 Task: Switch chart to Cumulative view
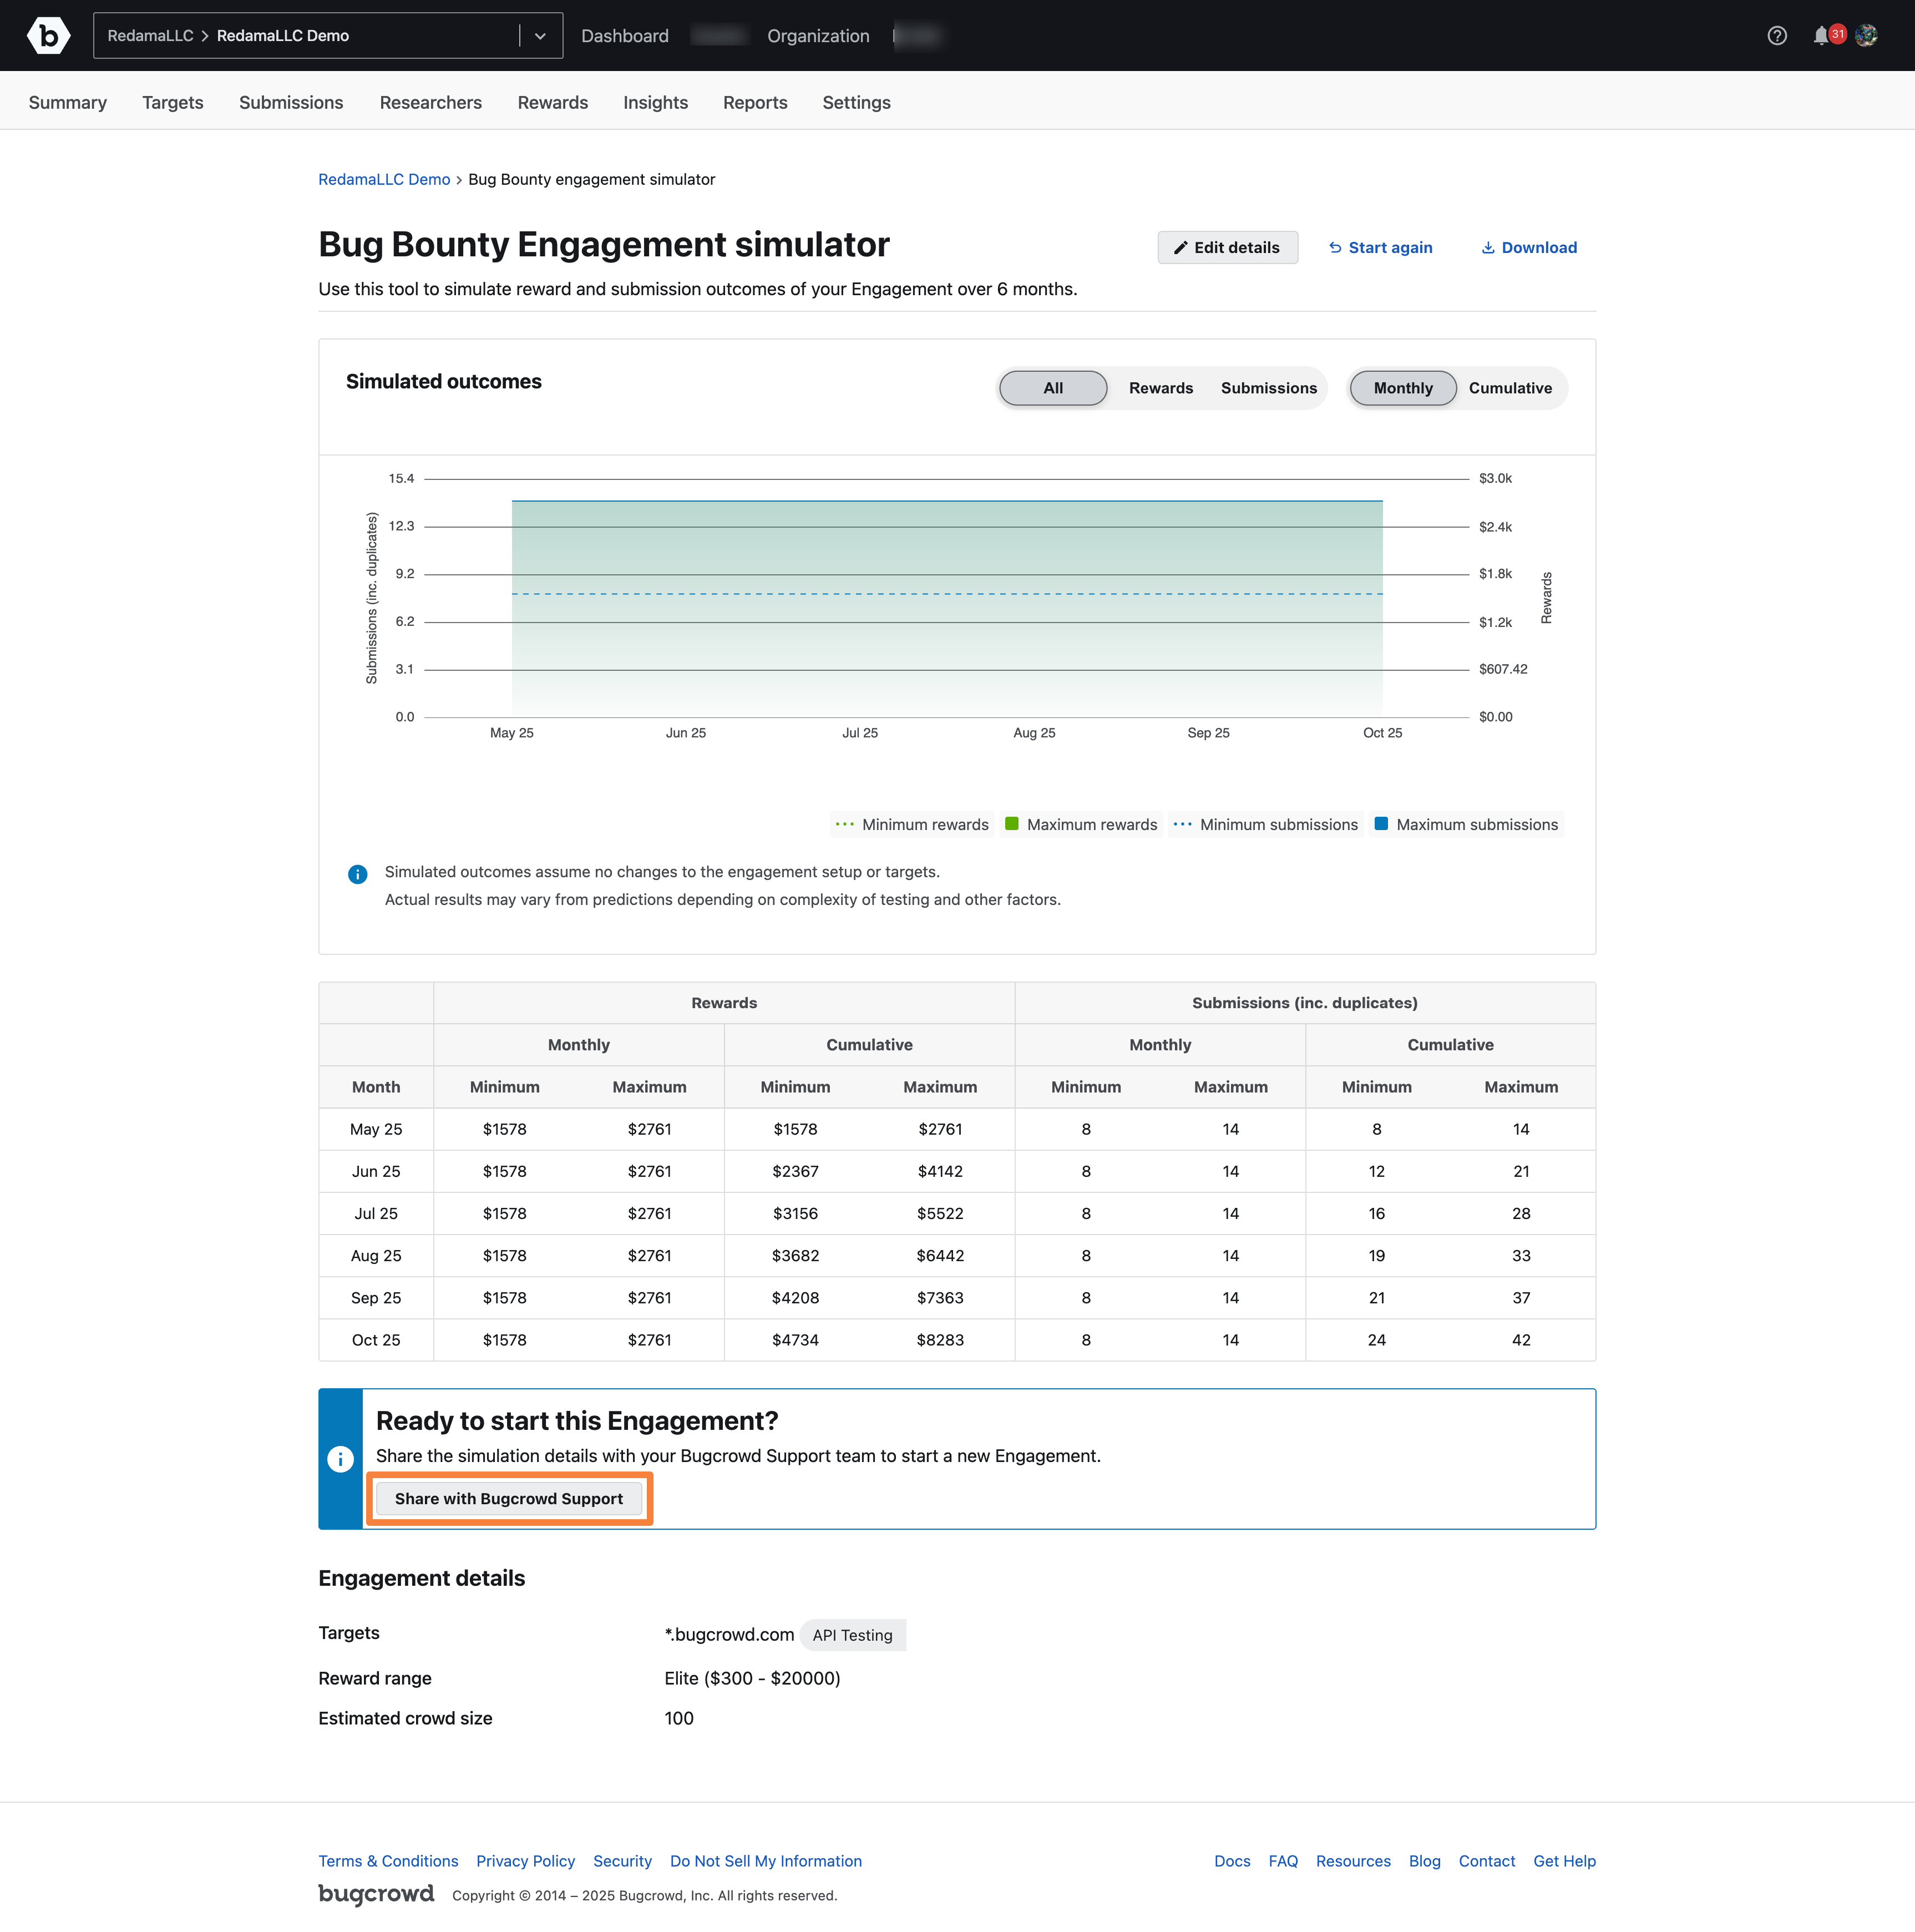[1510, 388]
